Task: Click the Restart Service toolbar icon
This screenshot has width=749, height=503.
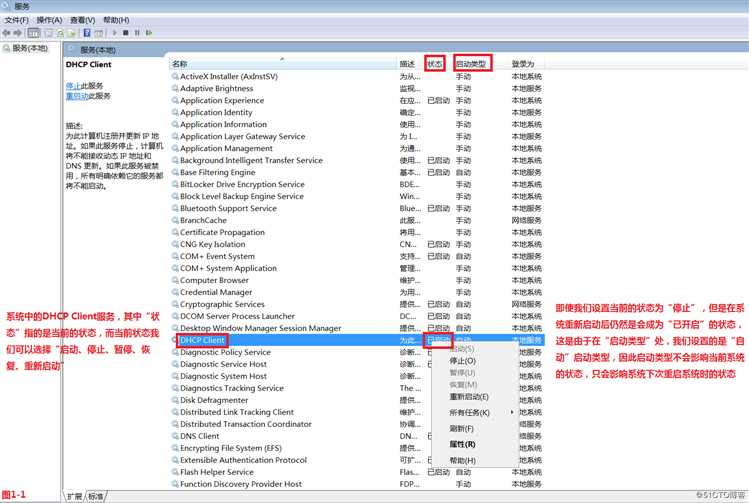Action: tap(149, 33)
